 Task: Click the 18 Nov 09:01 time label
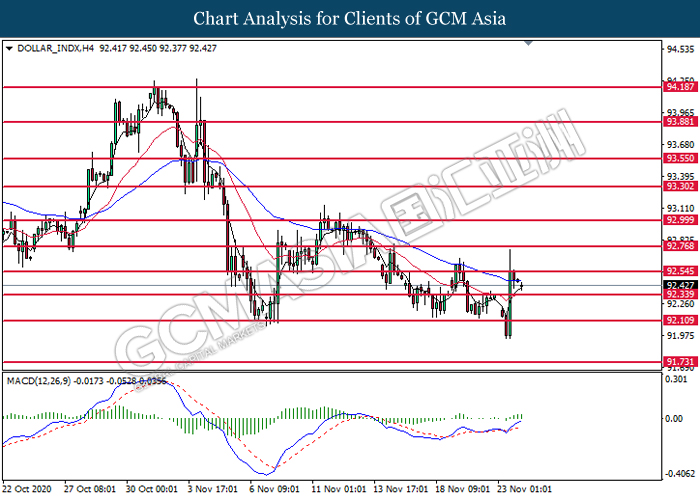tap(462, 489)
